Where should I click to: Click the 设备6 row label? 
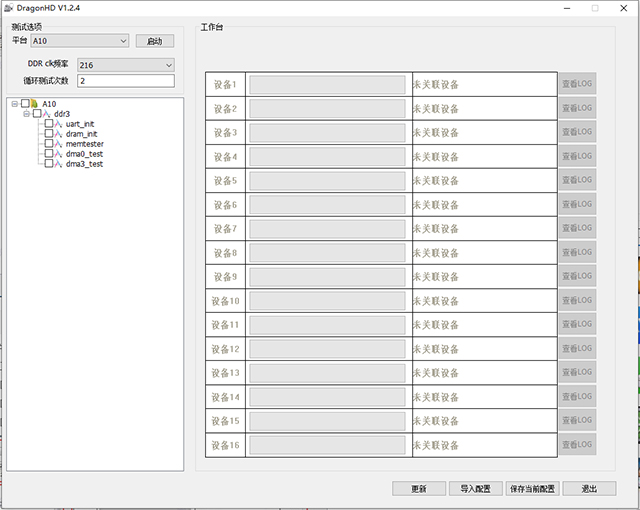[x=225, y=205]
